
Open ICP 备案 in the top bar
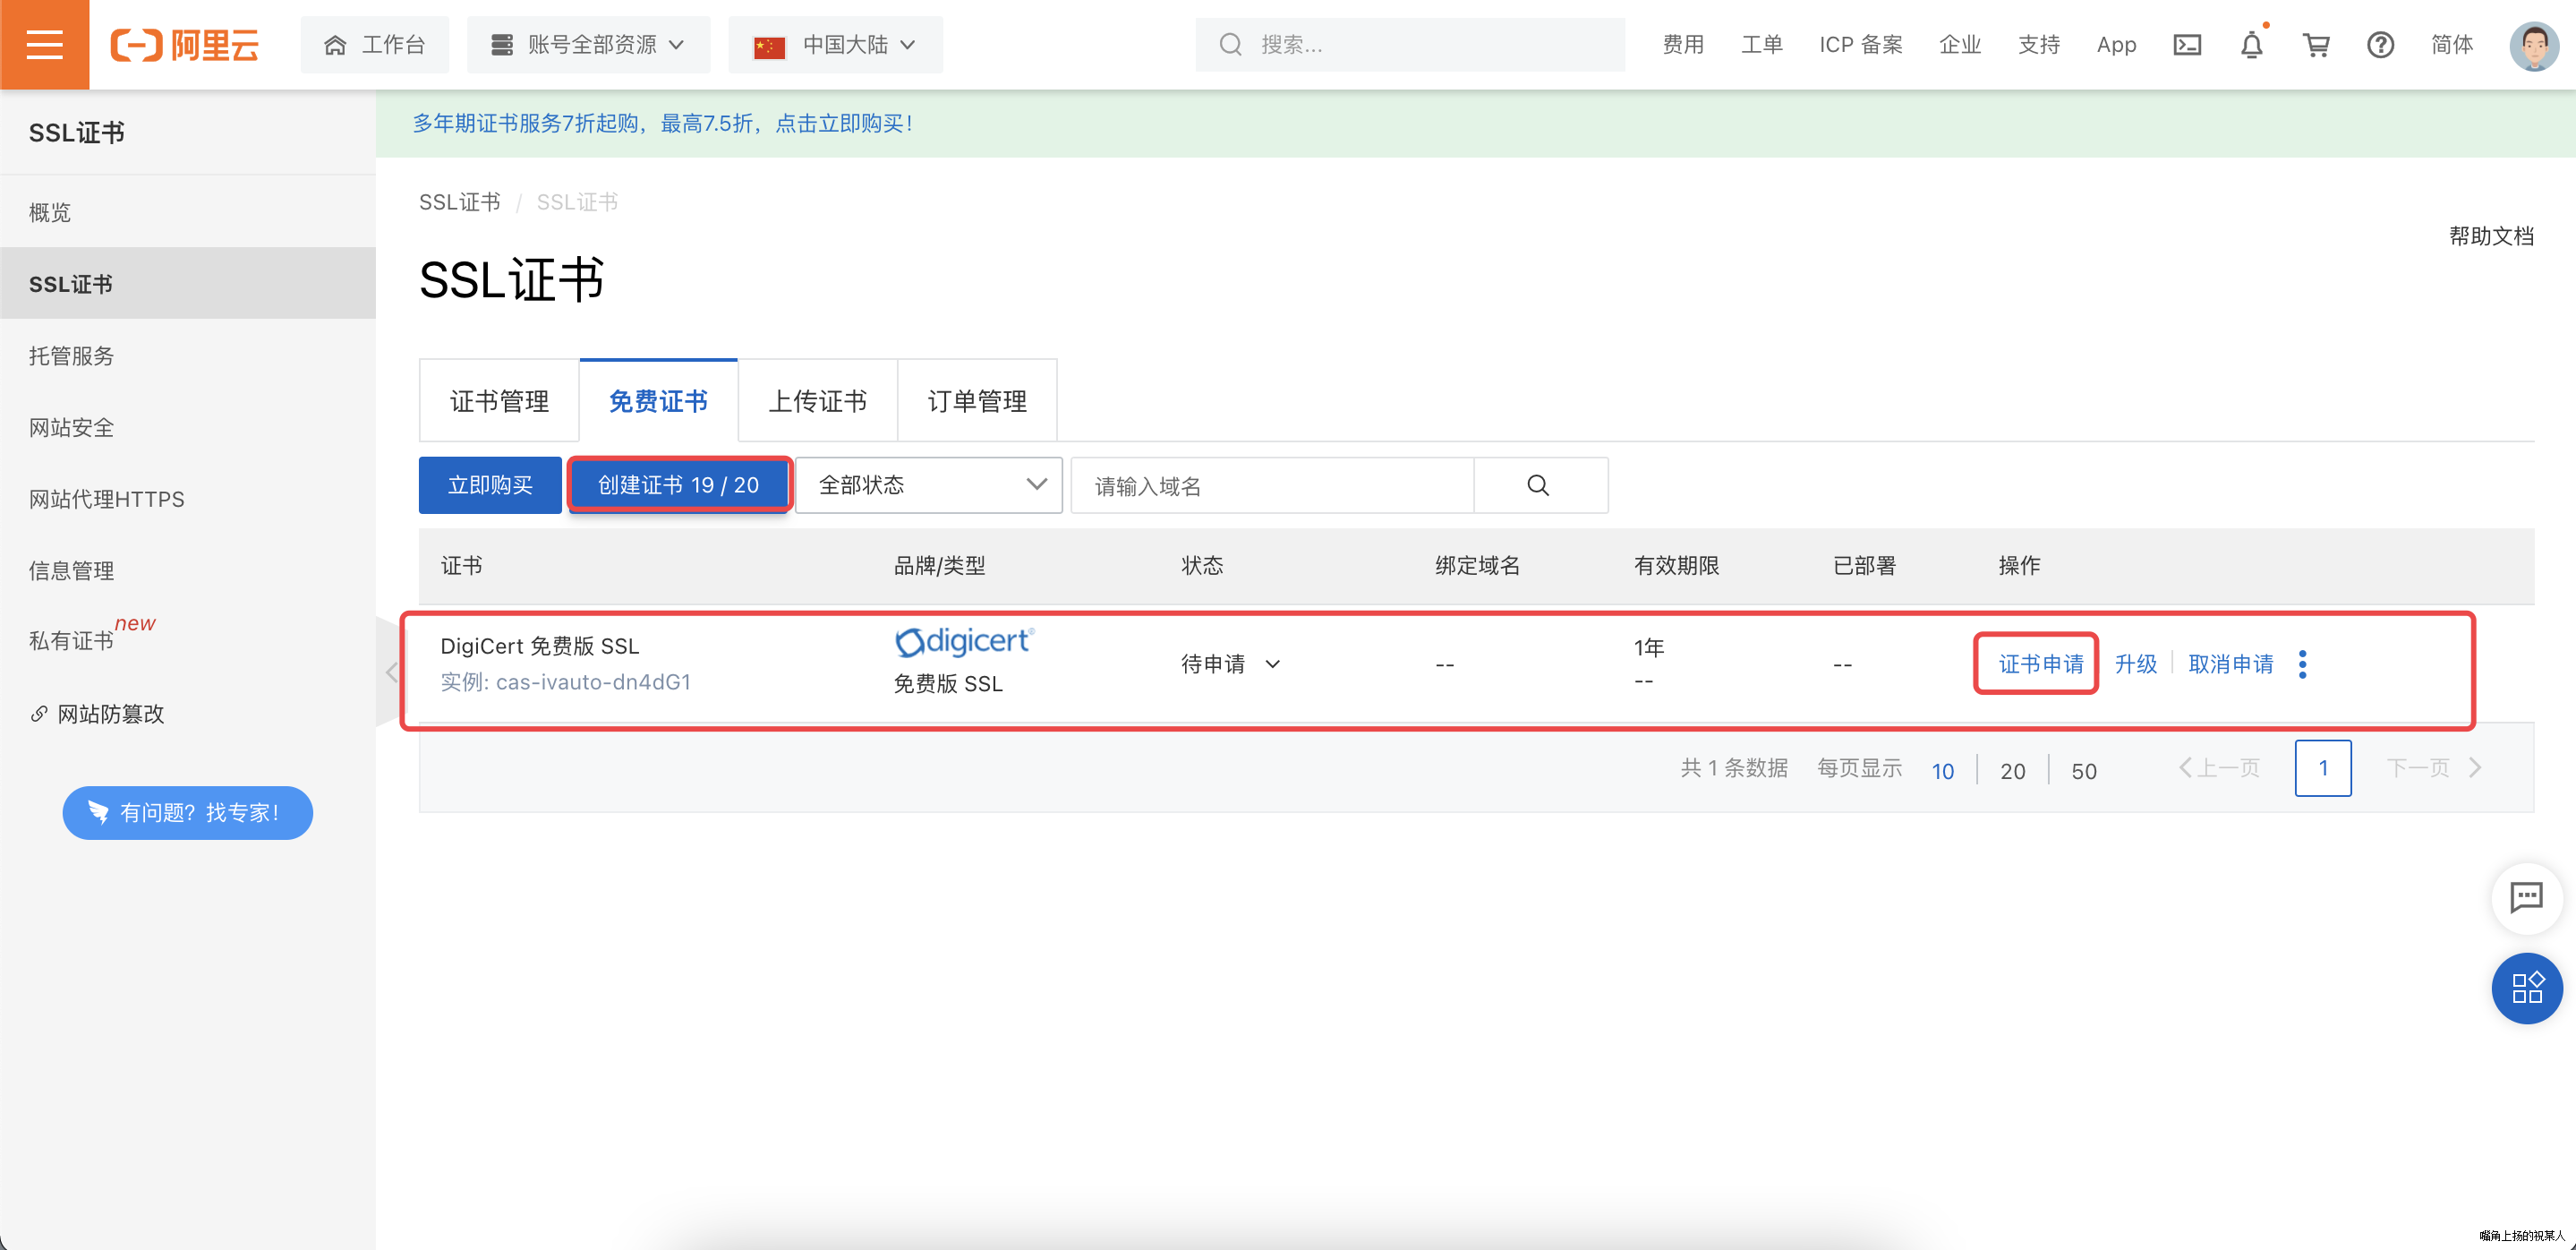coord(1860,45)
